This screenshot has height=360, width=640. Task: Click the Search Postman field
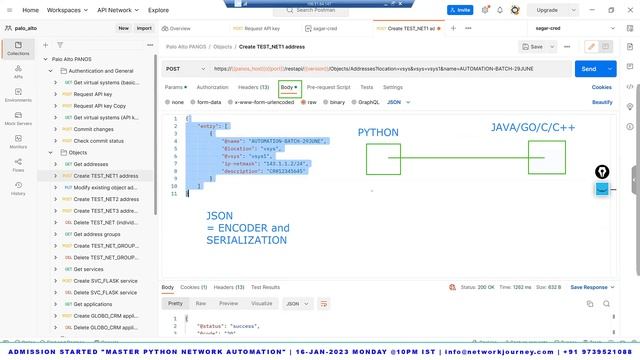coord(311,10)
